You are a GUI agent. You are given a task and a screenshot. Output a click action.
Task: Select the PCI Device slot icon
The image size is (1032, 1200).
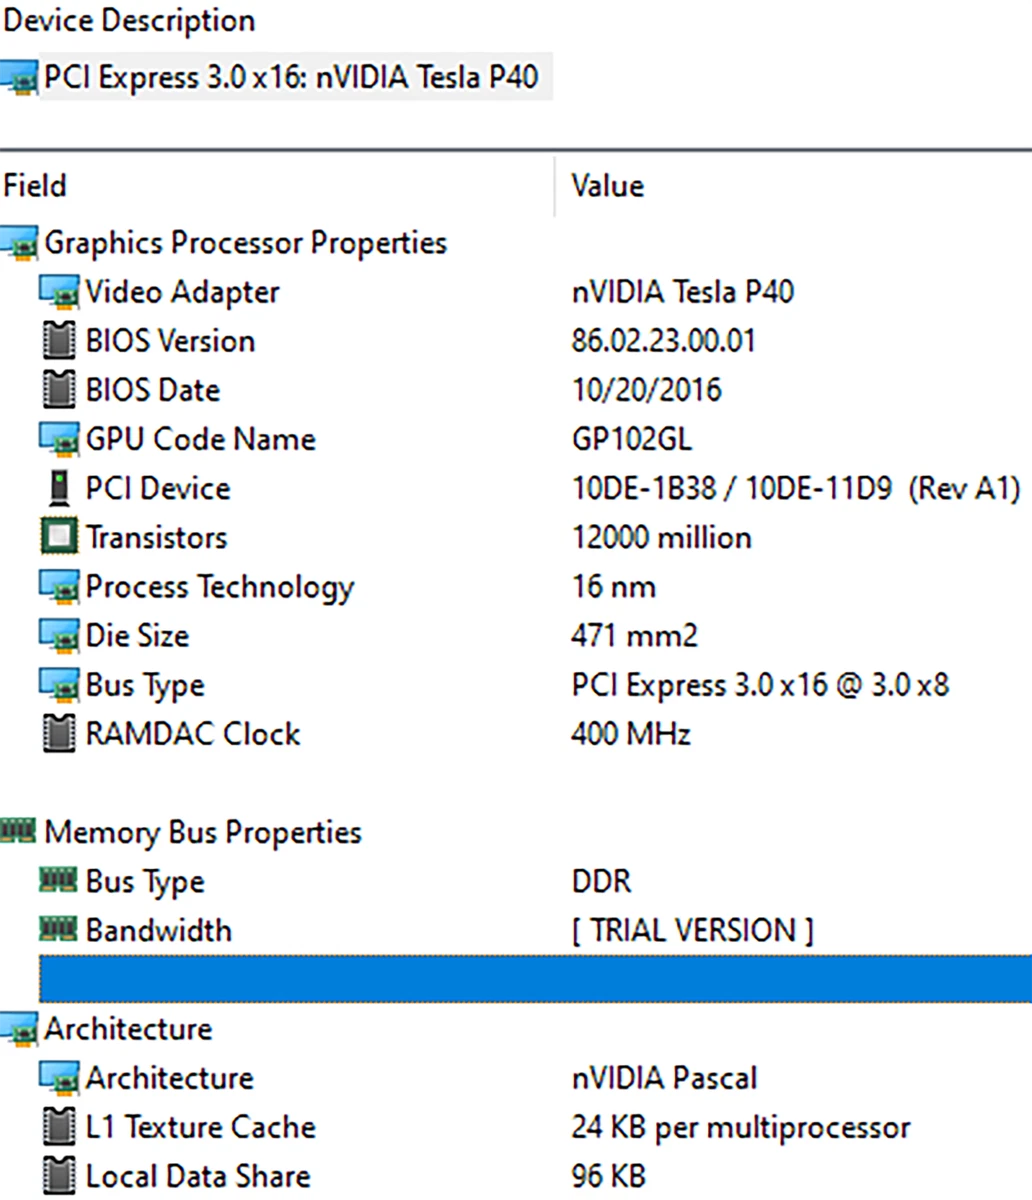pos(60,488)
